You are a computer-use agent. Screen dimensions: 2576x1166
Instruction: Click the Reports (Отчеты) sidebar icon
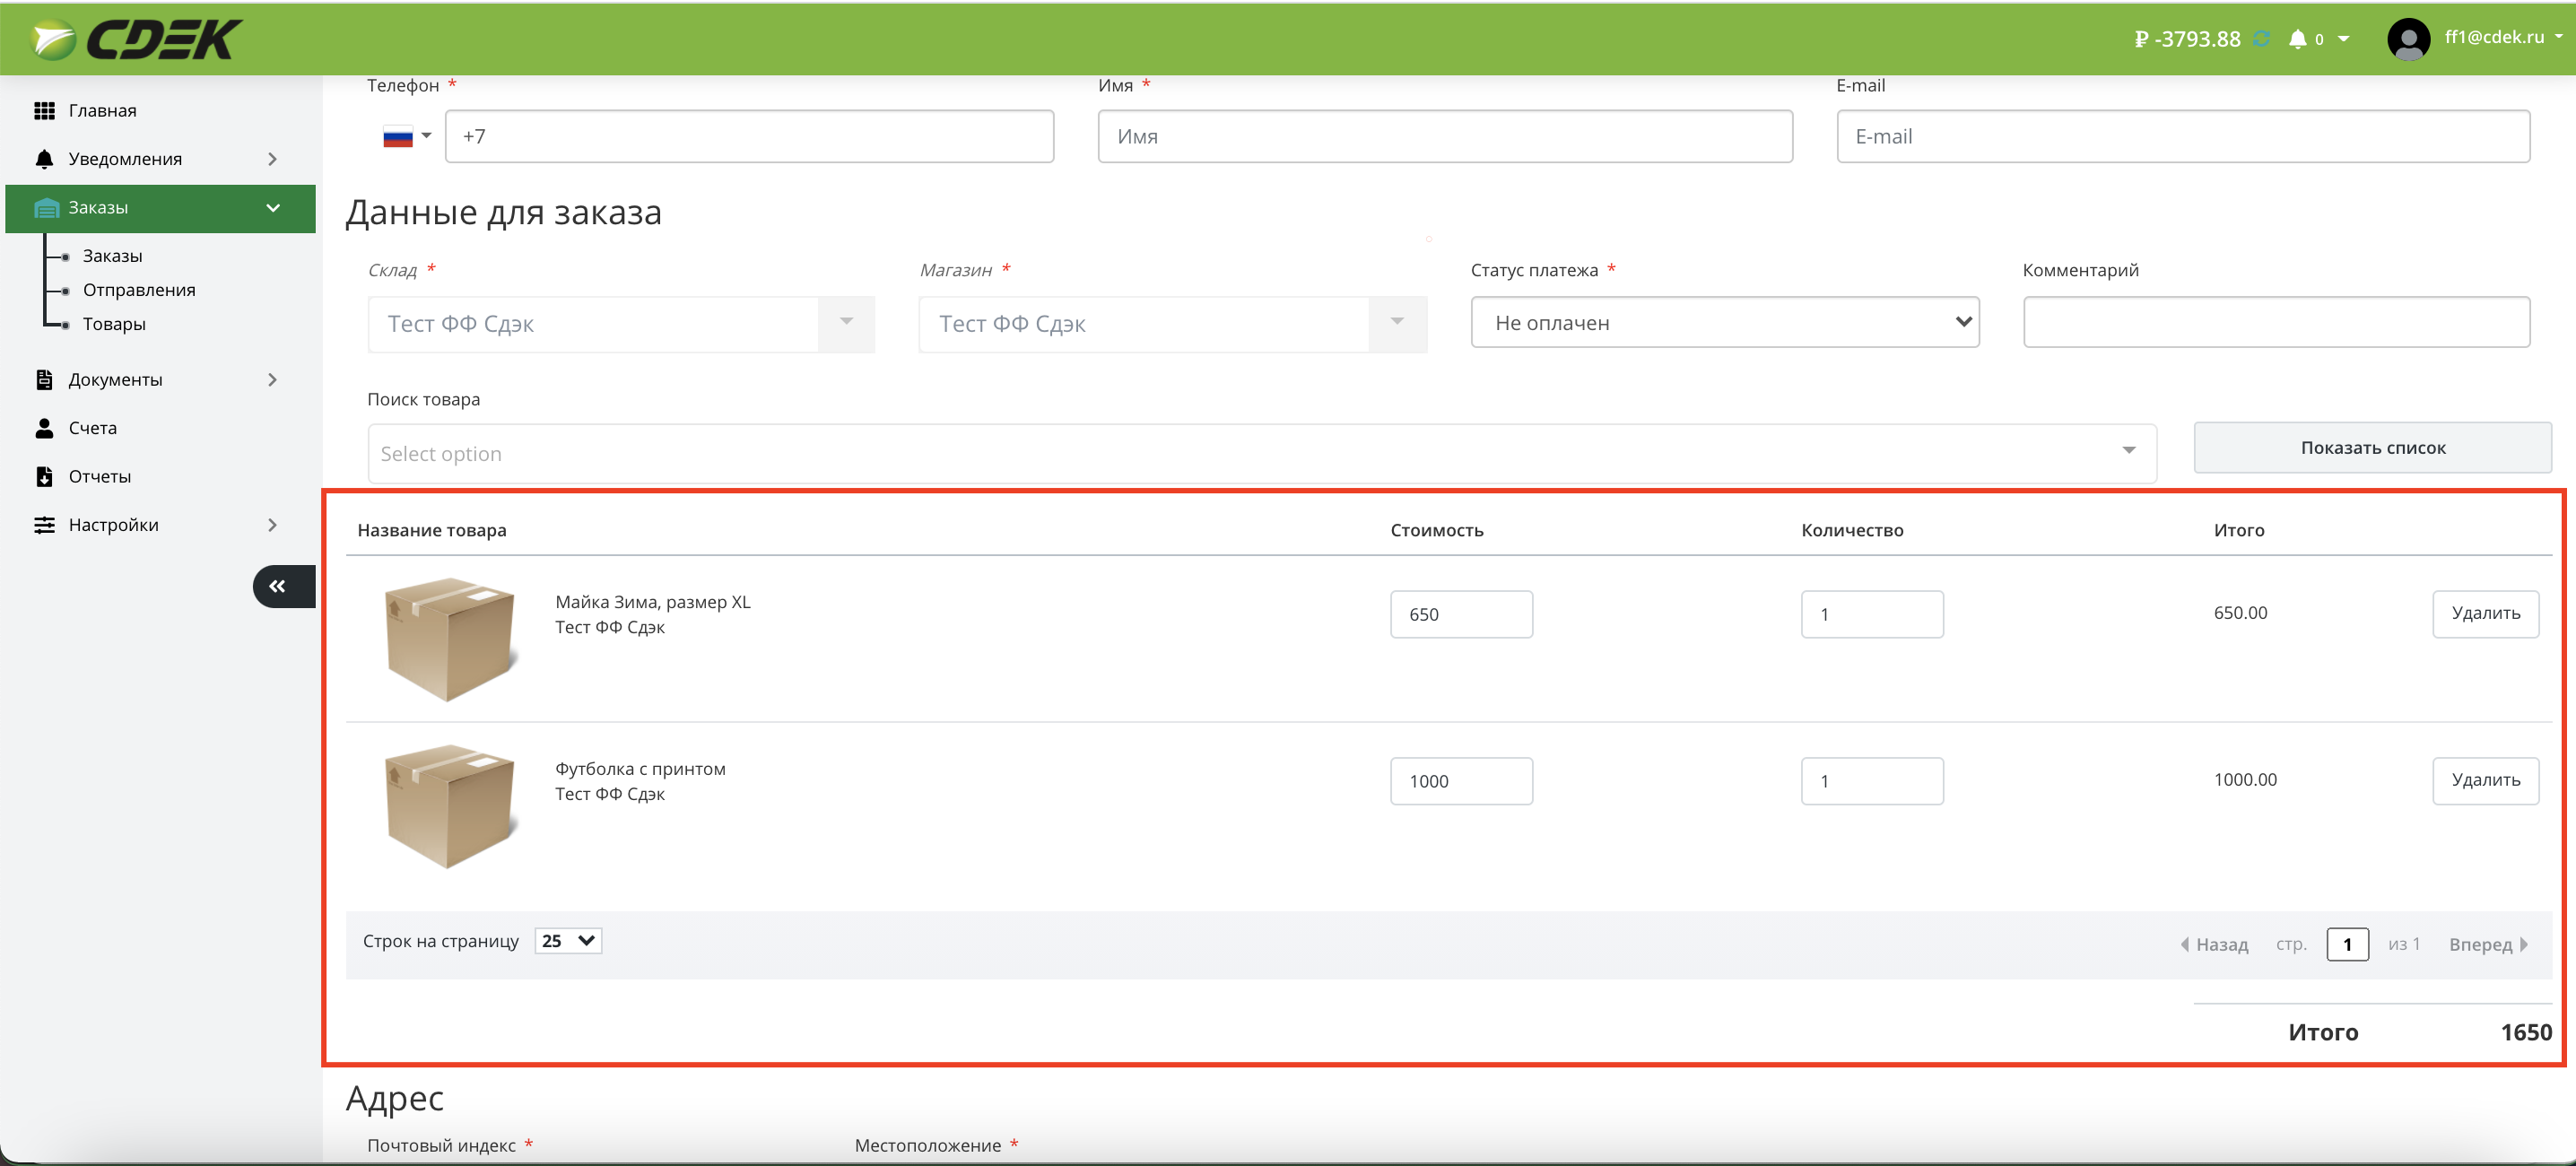click(44, 476)
